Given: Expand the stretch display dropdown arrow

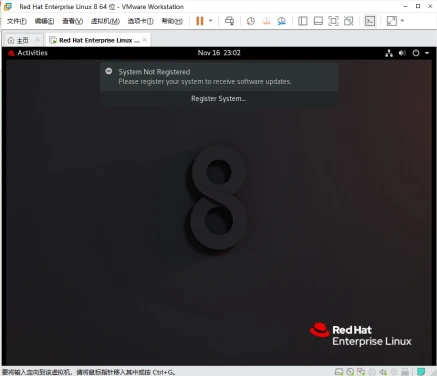Looking at the screenshot, I should pos(402,21).
